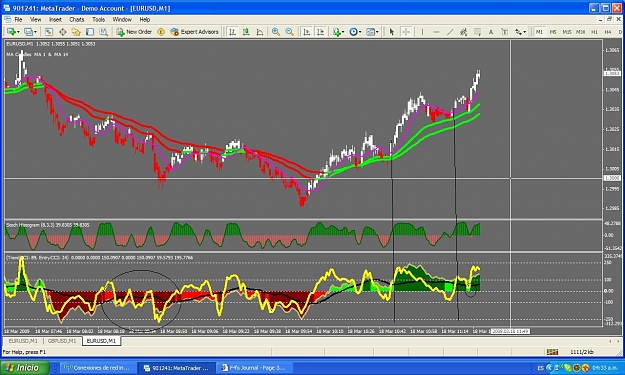The width and height of the screenshot is (625, 375).
Task: Click the Periods clock icon
Action: pos(353,32)
